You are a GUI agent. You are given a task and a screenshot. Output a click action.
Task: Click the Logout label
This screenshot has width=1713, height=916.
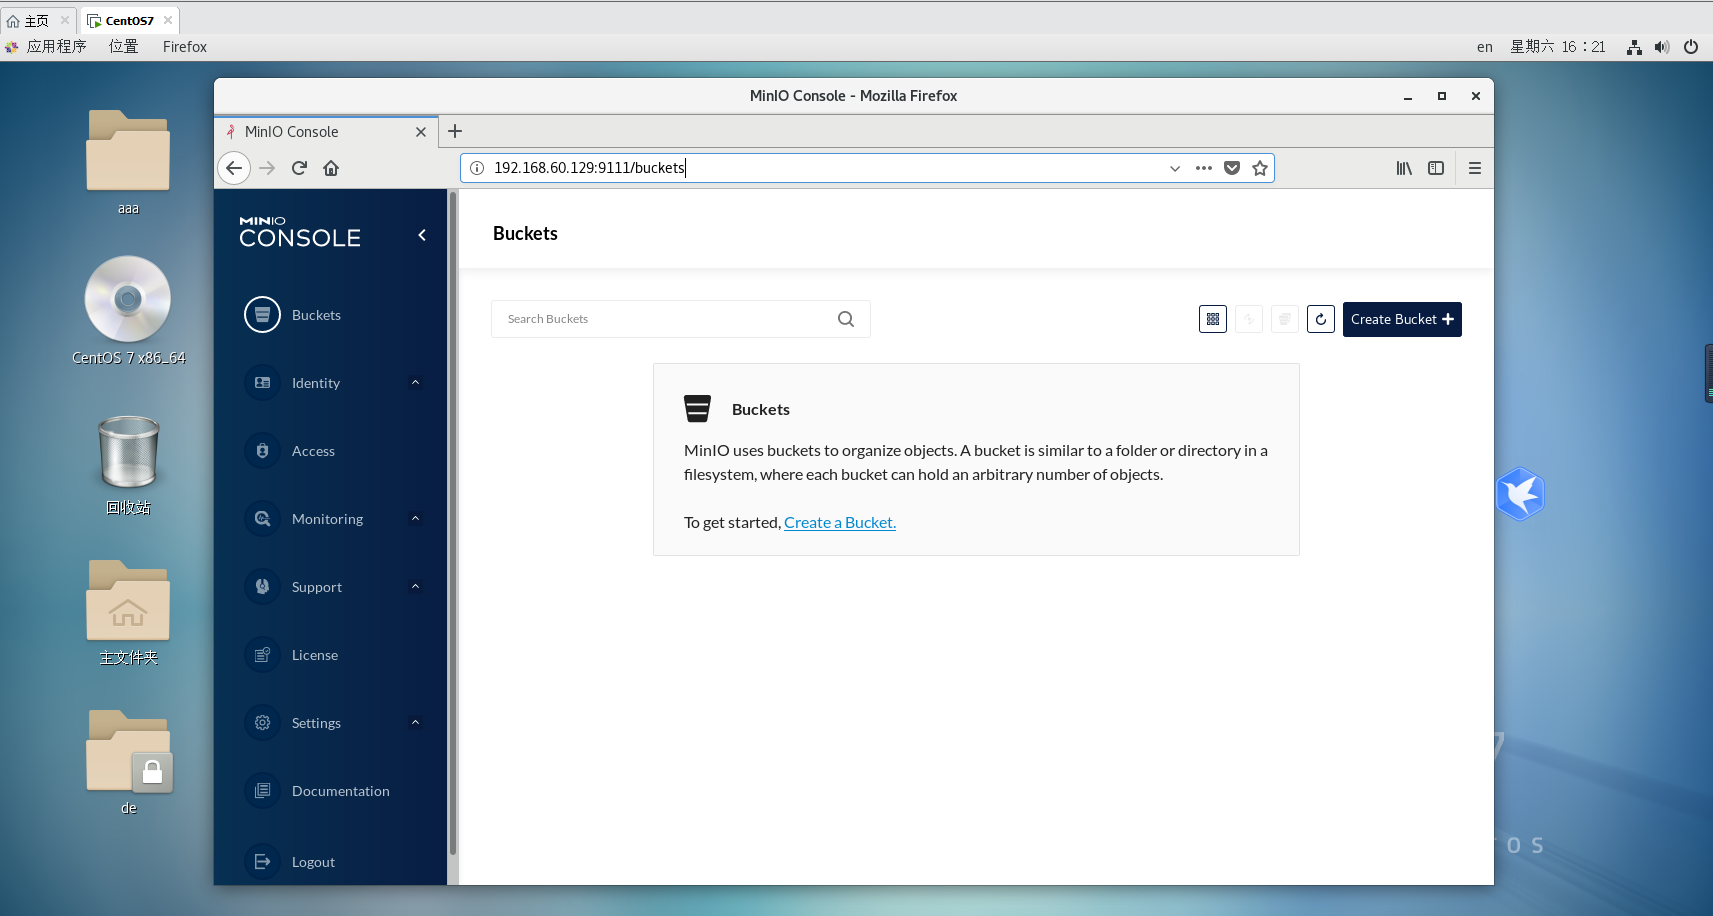[313, 862]
